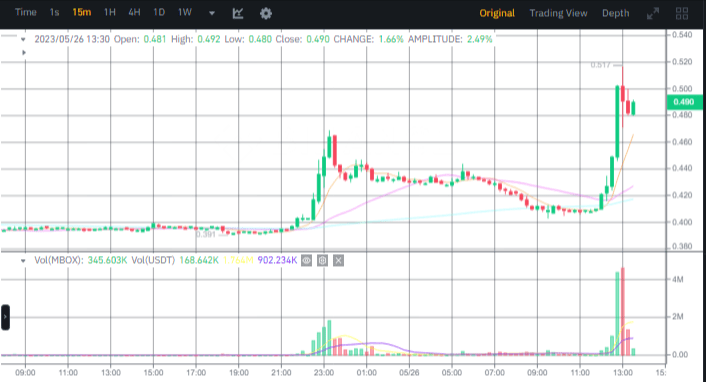Screen dimensions: 706x382
Task: Click the Vol(MBOX) 345.603K value
Action: (x=107, y=260)
